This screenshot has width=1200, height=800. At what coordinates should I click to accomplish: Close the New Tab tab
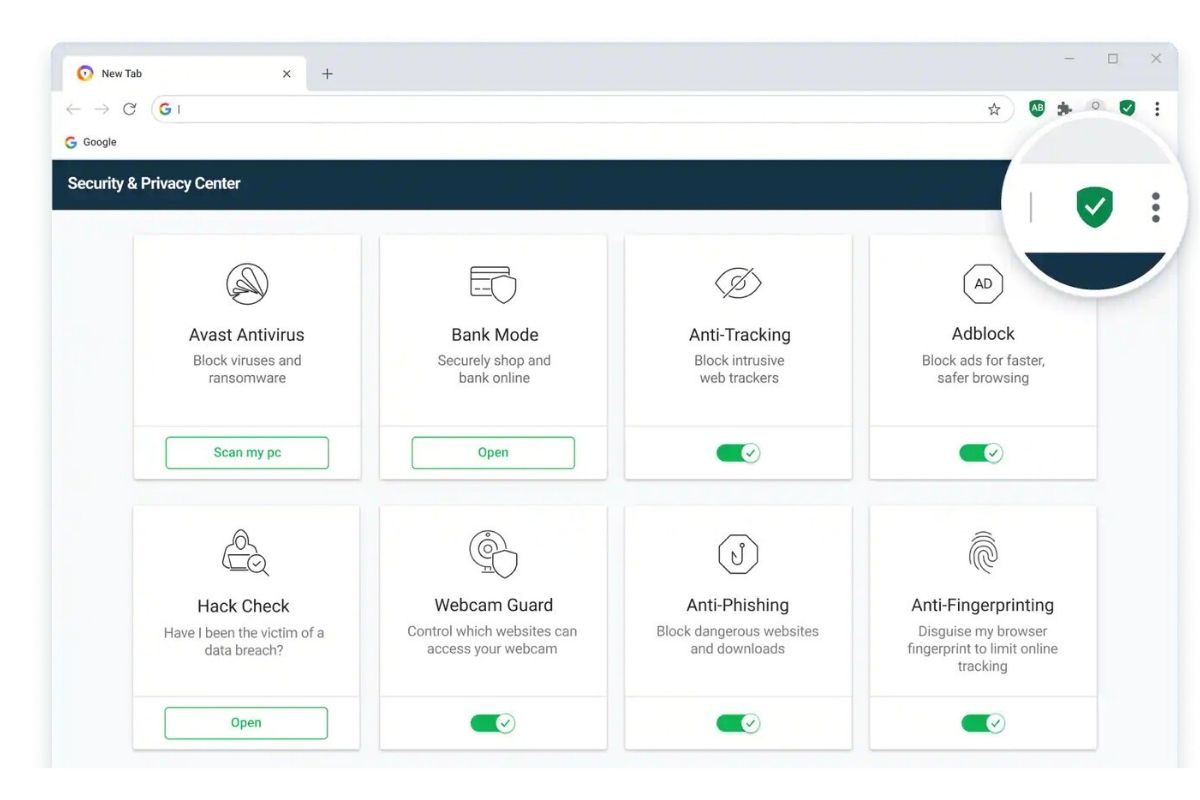[287, 74]
